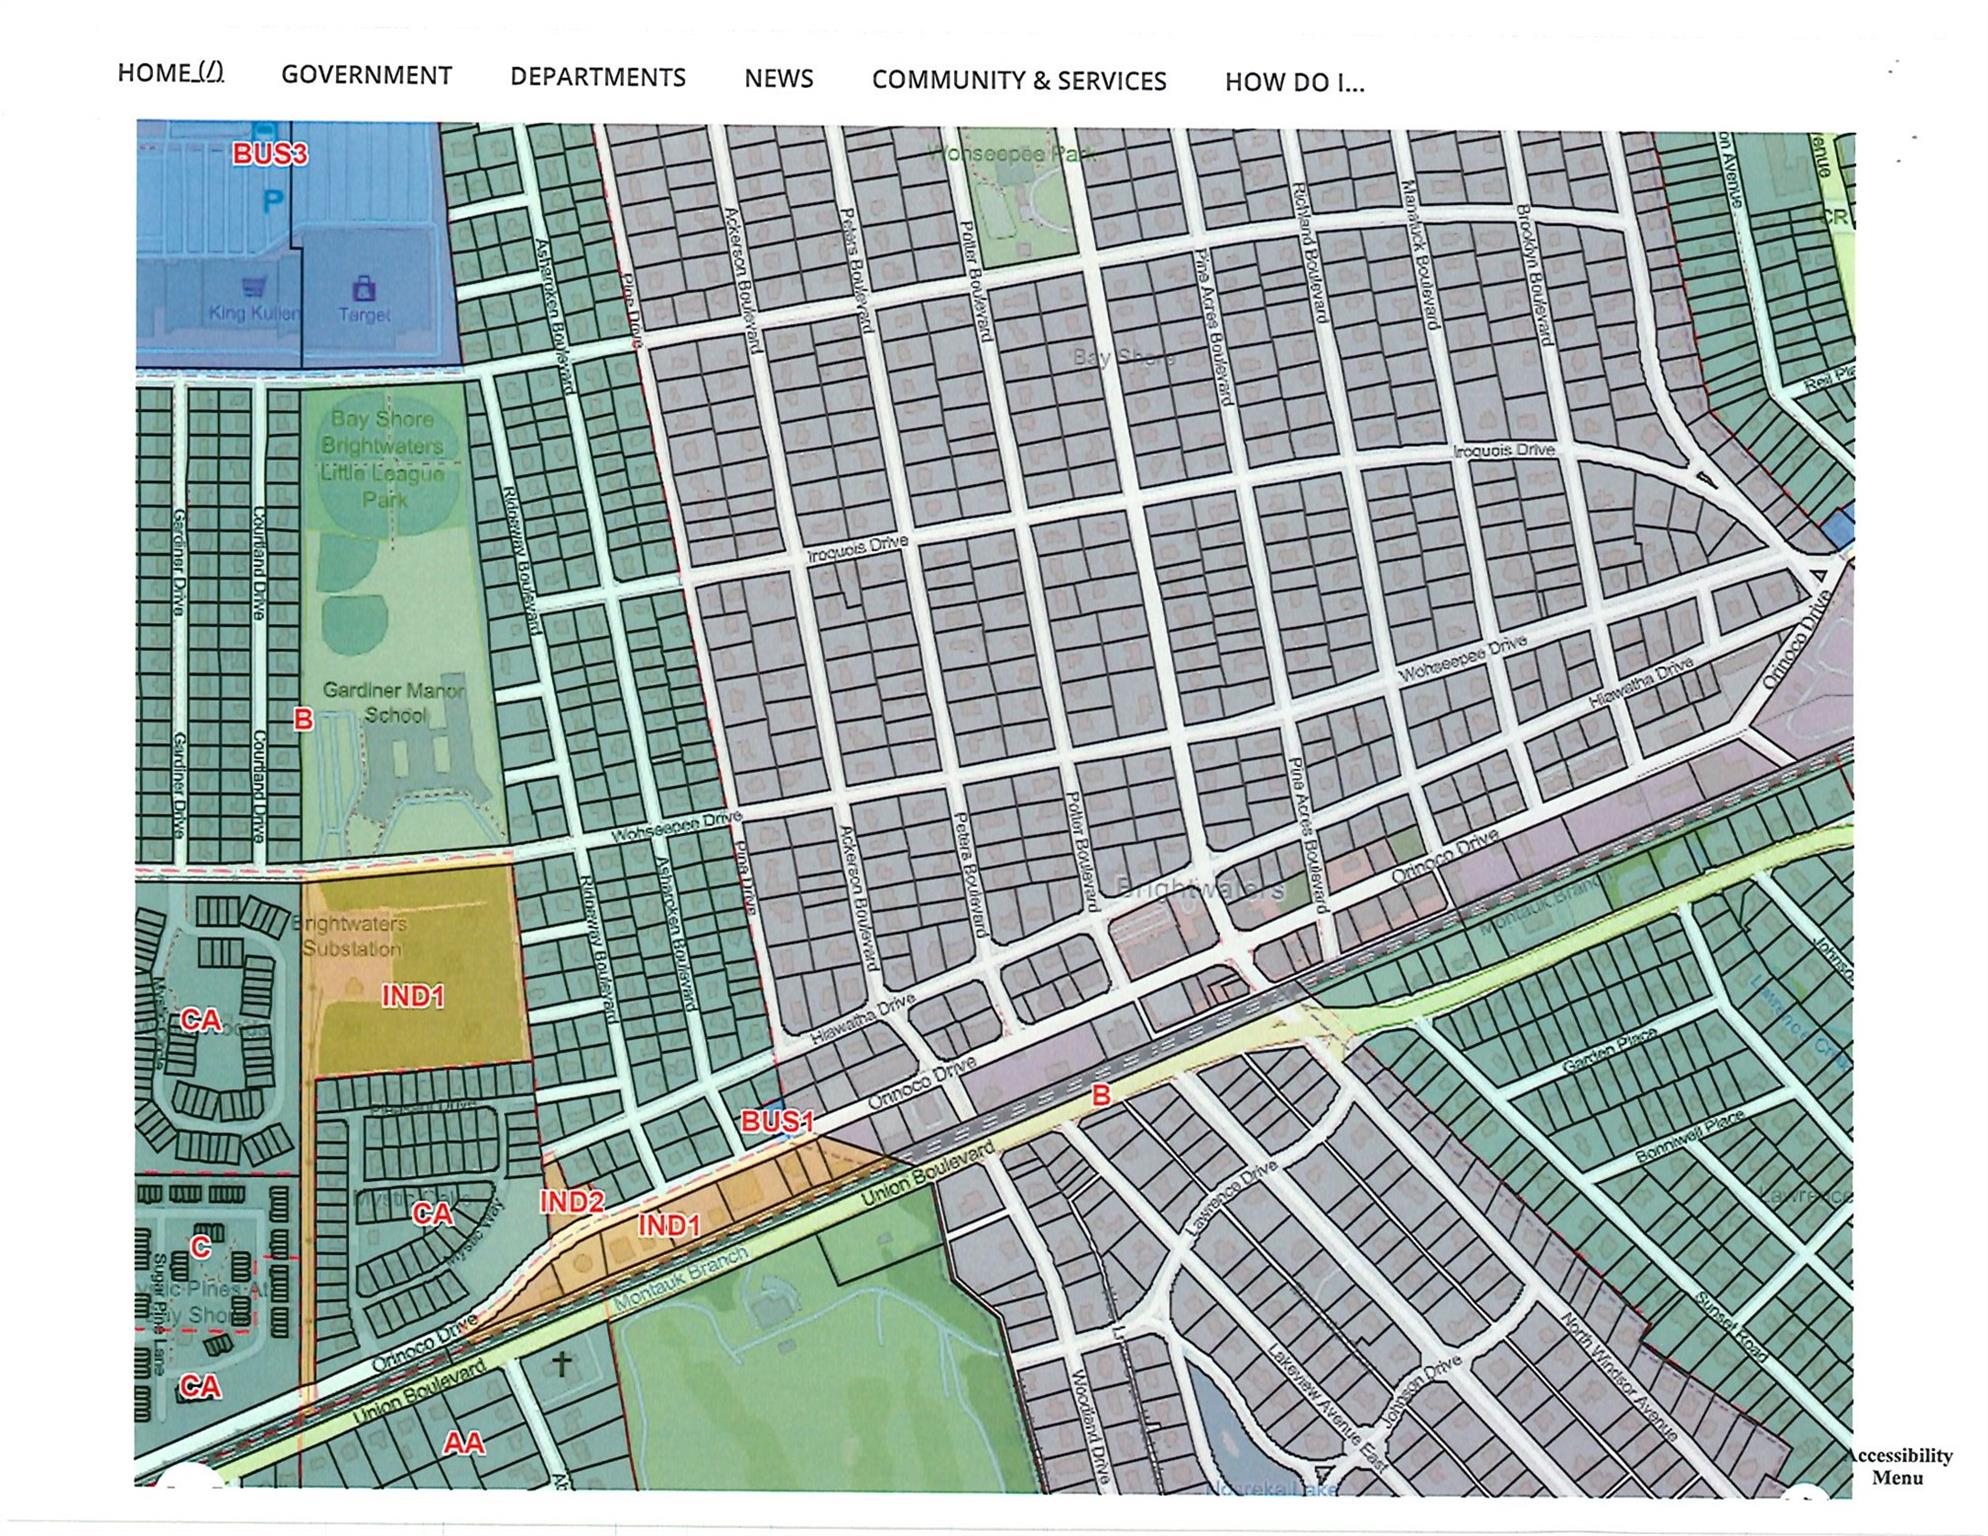
Task: Expand COMMUNITY & SERVICES menu
Action: tap(1018, 80)
